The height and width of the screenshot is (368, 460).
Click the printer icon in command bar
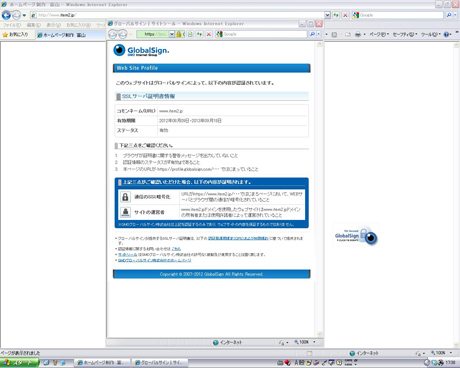(x=358, y=35)
